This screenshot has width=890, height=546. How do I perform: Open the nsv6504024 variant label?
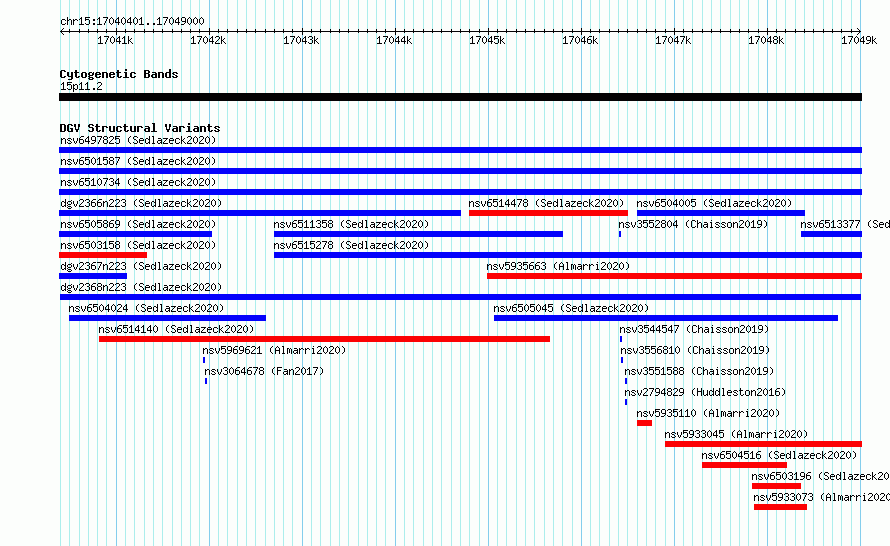(146, 308)
